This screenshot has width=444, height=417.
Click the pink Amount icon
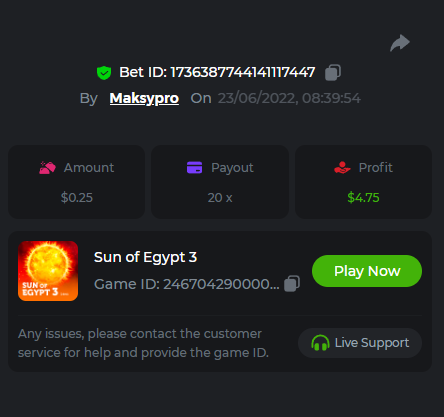coord(47,168)
